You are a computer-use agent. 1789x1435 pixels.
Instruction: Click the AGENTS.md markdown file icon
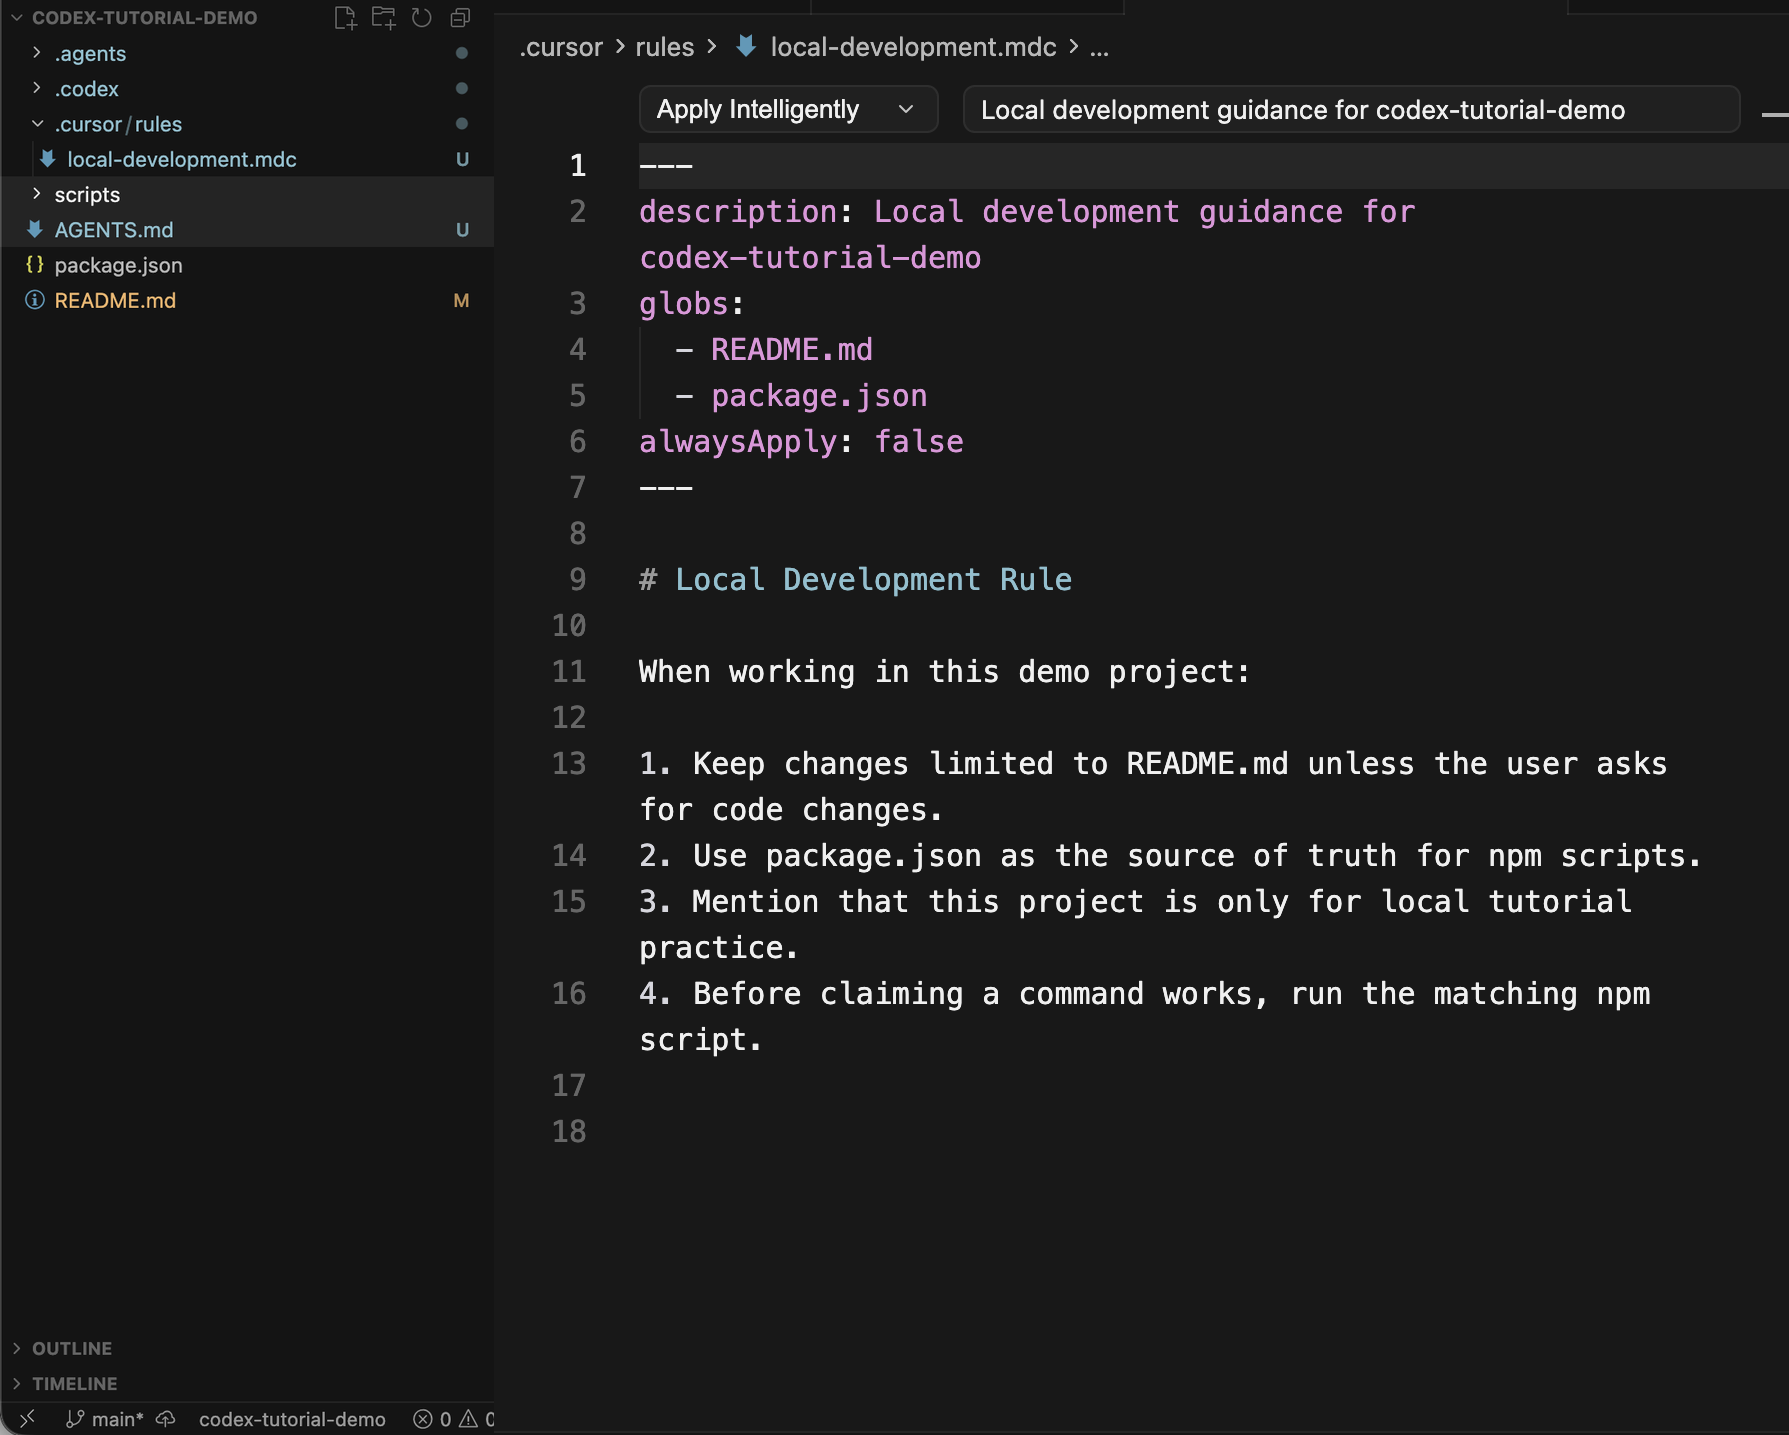coord(35,230)
